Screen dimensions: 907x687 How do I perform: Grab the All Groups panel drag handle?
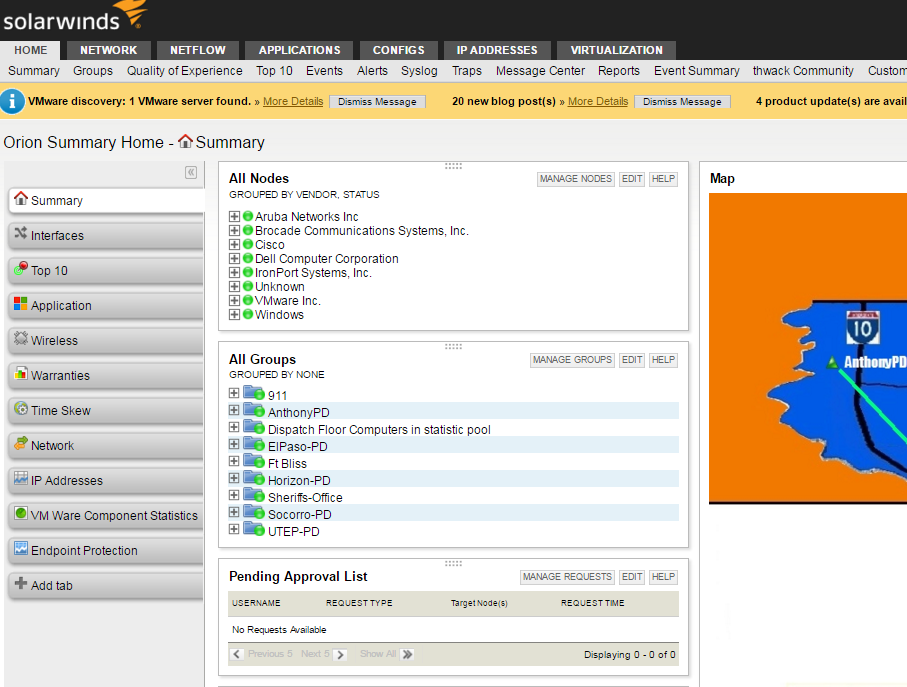coord(454,346)
